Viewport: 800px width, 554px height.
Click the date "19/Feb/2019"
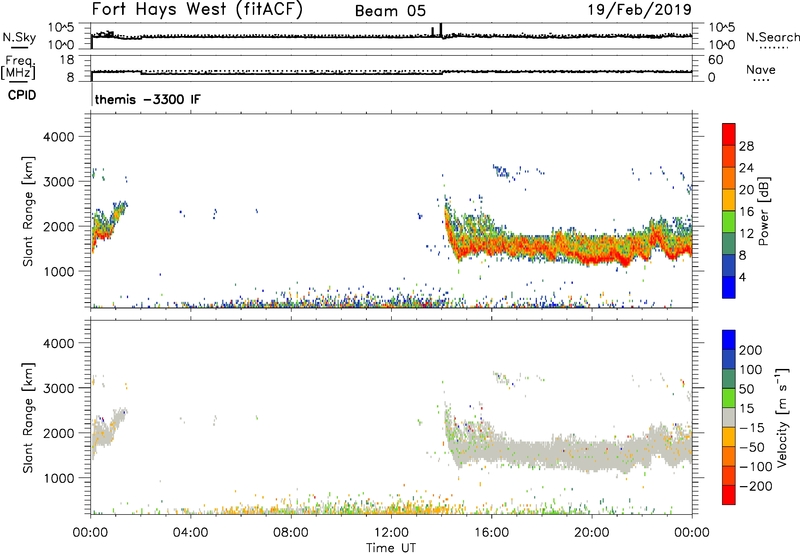(x=639, y=9)
